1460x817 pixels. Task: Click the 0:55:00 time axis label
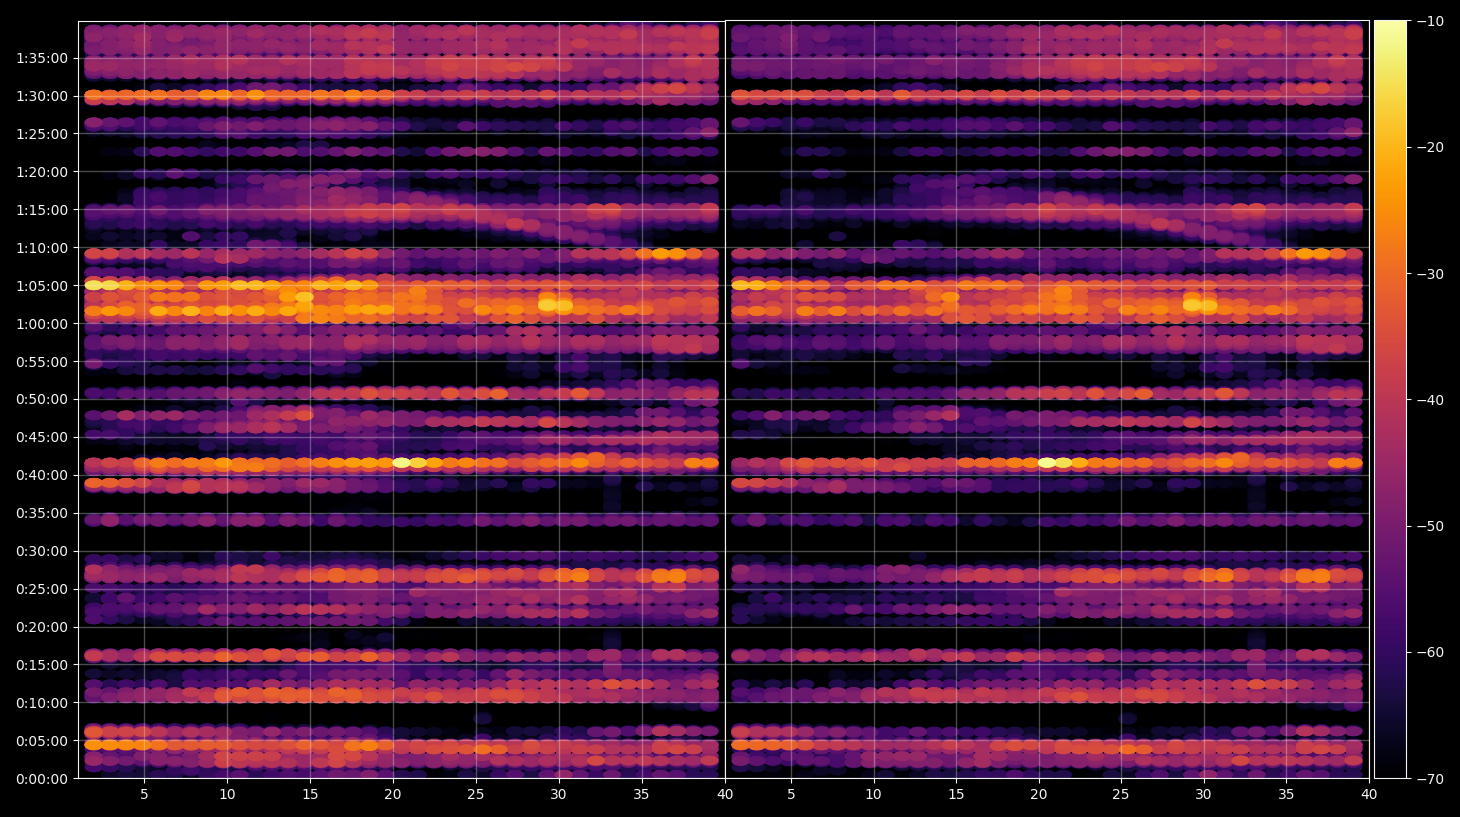[42, 362]
